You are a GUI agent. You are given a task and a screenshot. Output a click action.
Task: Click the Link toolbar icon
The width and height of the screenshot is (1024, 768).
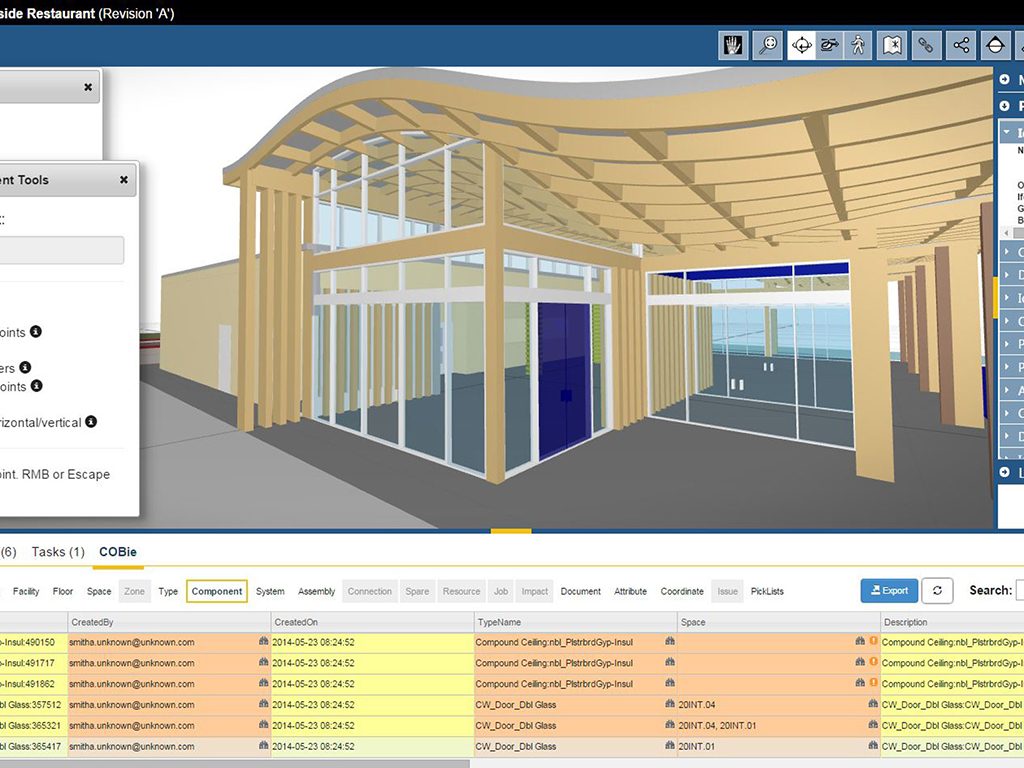tap(926, 45)
